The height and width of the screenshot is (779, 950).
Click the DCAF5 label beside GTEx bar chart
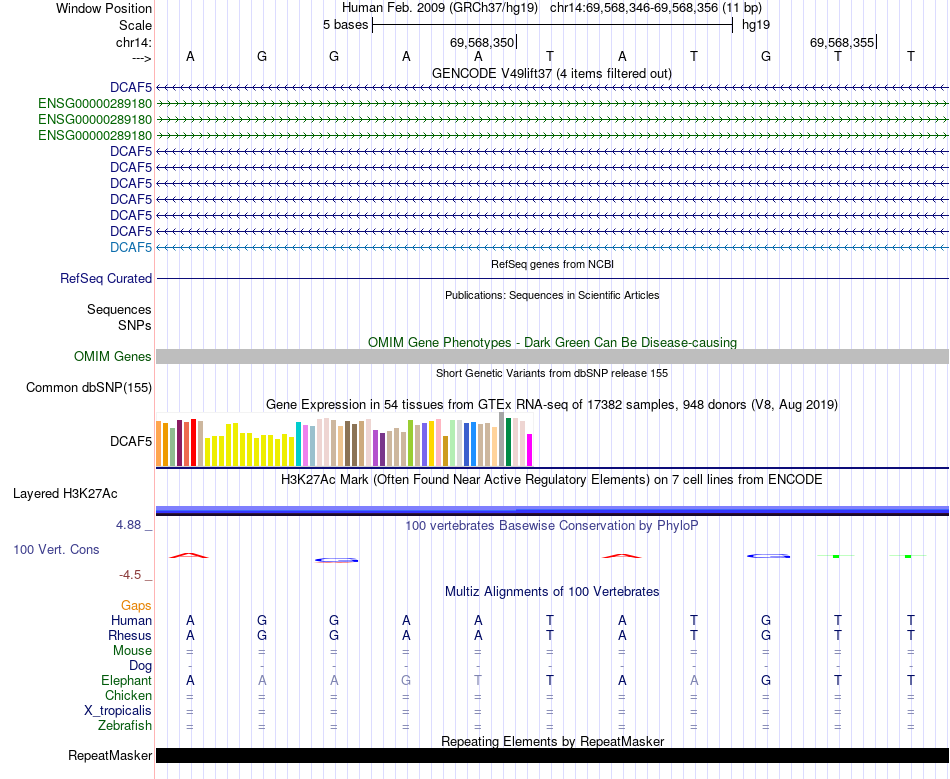[x=131, y=440]
